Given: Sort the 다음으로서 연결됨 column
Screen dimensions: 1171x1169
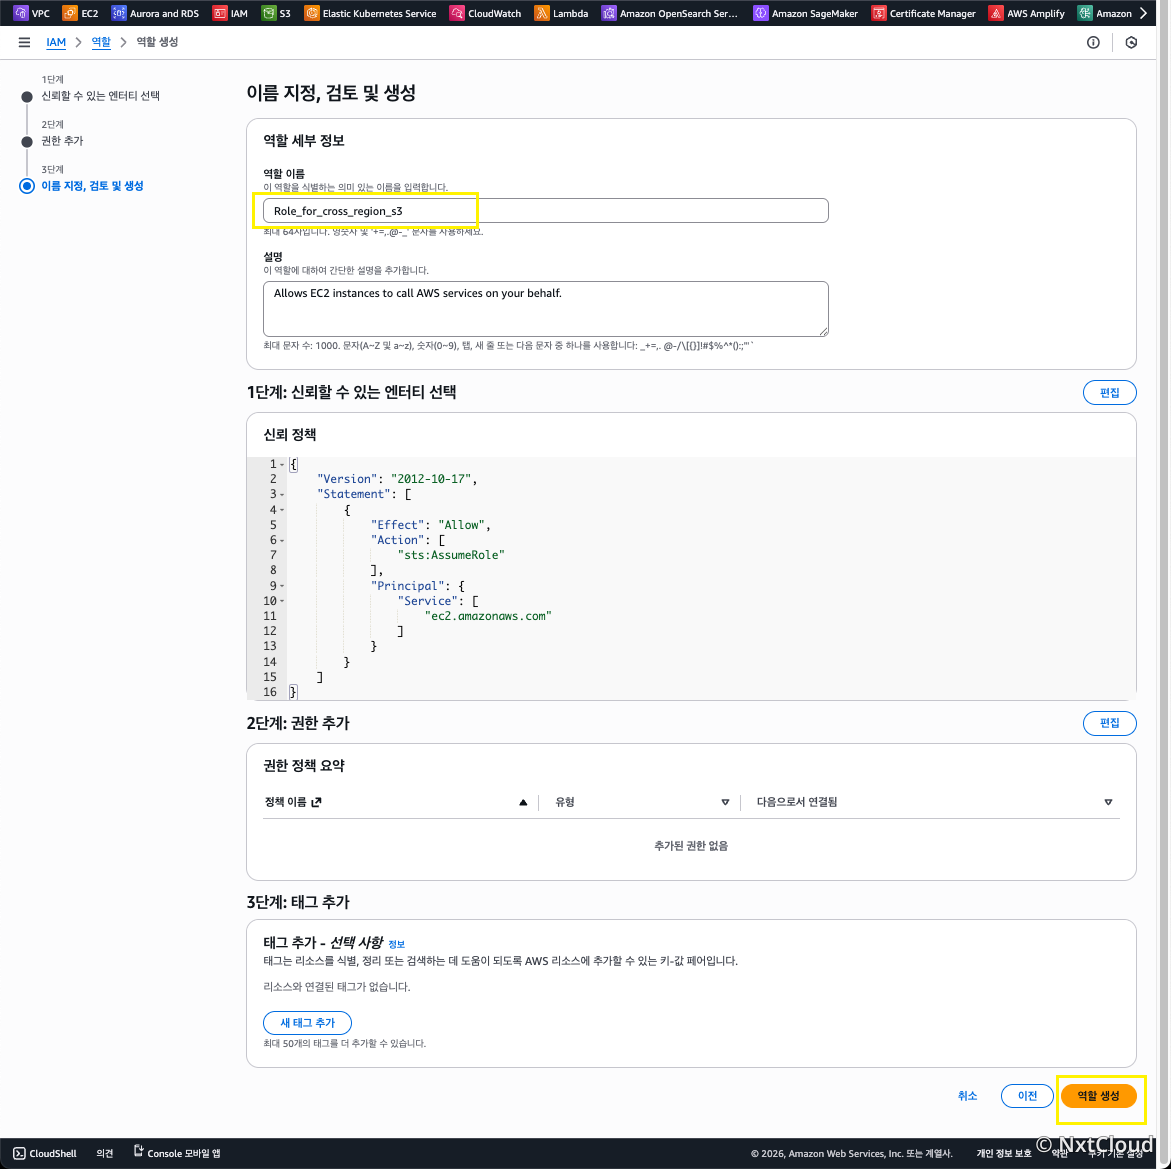Looking at the screenshot, I should [x=1108, y=802].
